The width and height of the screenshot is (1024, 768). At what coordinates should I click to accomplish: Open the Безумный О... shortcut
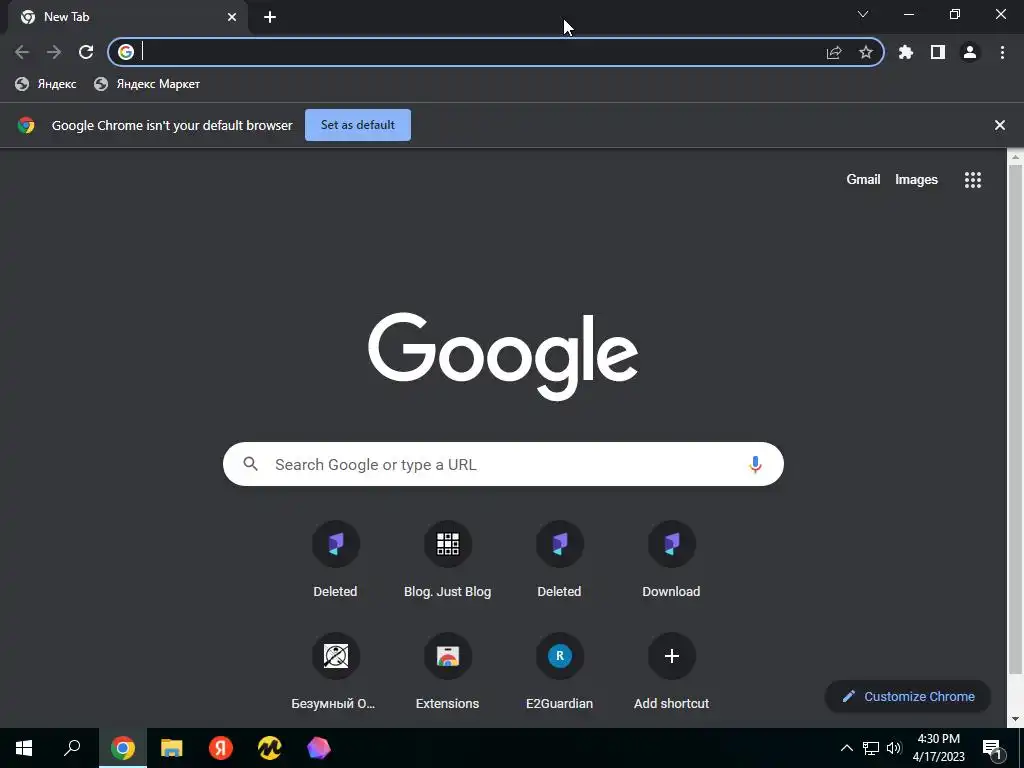click(x=336, y=673)
